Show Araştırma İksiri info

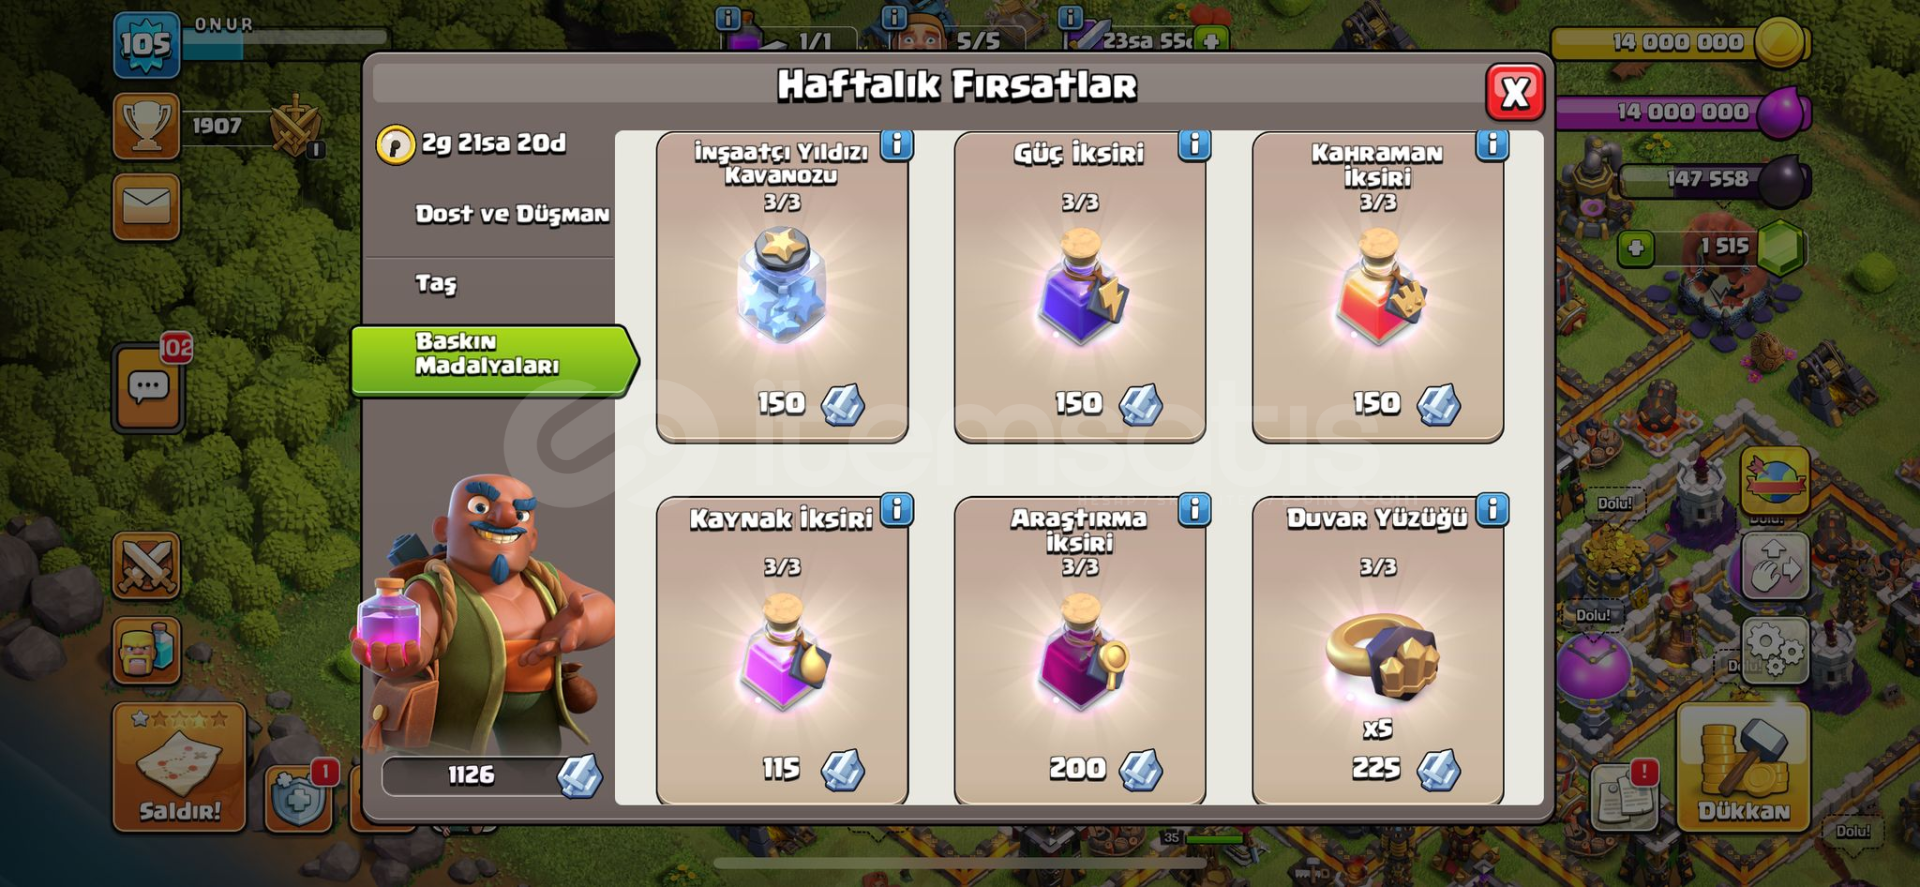1194,510
